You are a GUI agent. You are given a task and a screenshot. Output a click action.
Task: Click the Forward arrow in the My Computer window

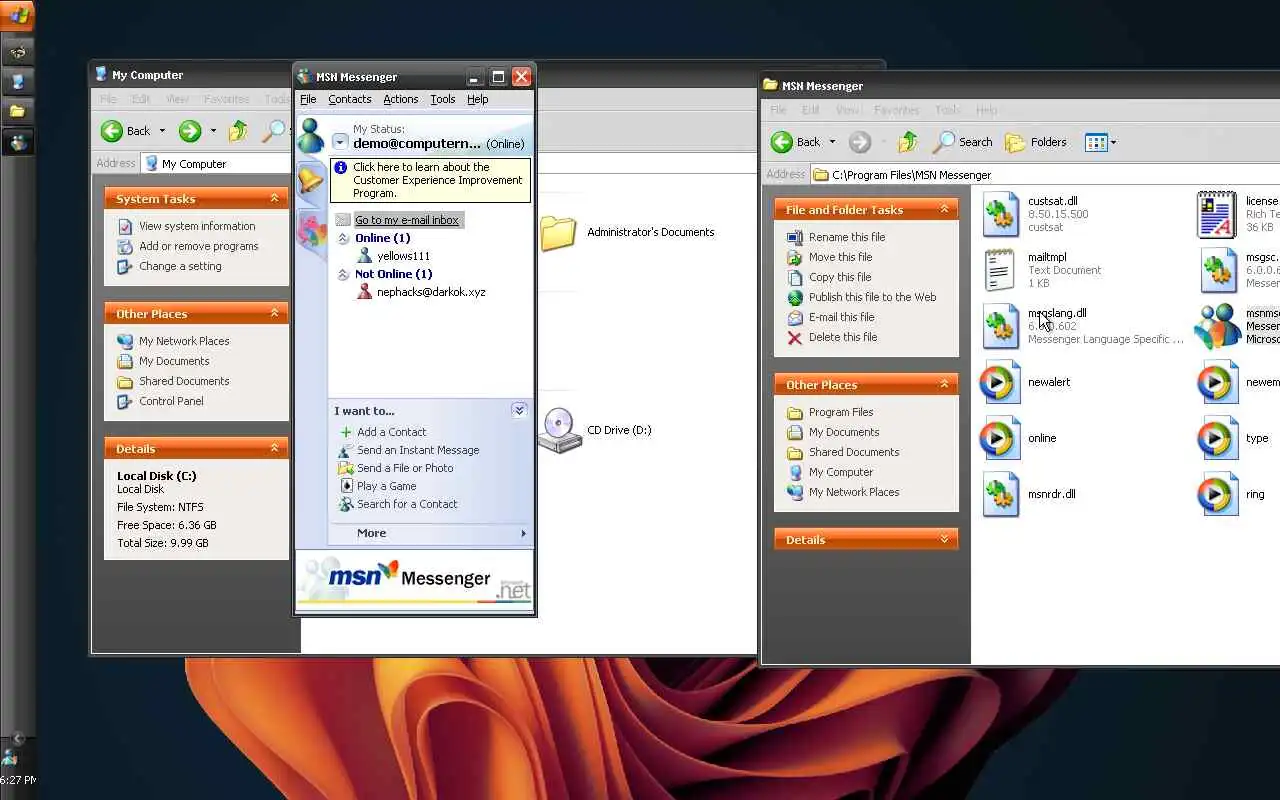[190, 131]
